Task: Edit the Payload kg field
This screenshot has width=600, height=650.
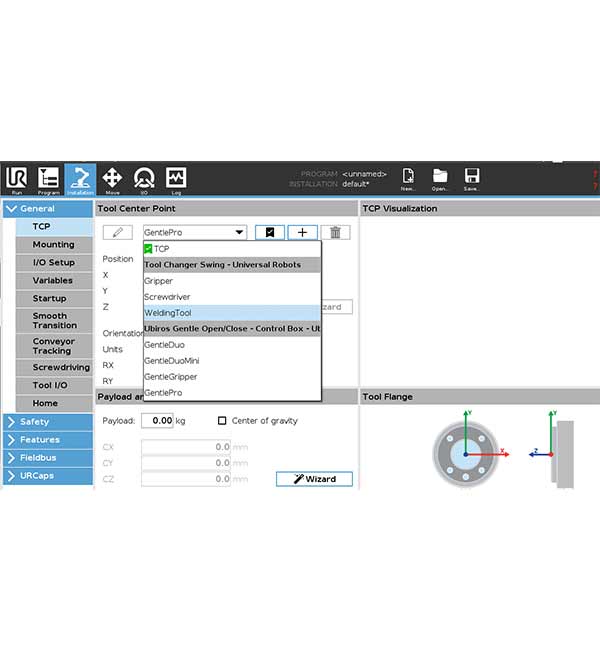Action: 157,421
